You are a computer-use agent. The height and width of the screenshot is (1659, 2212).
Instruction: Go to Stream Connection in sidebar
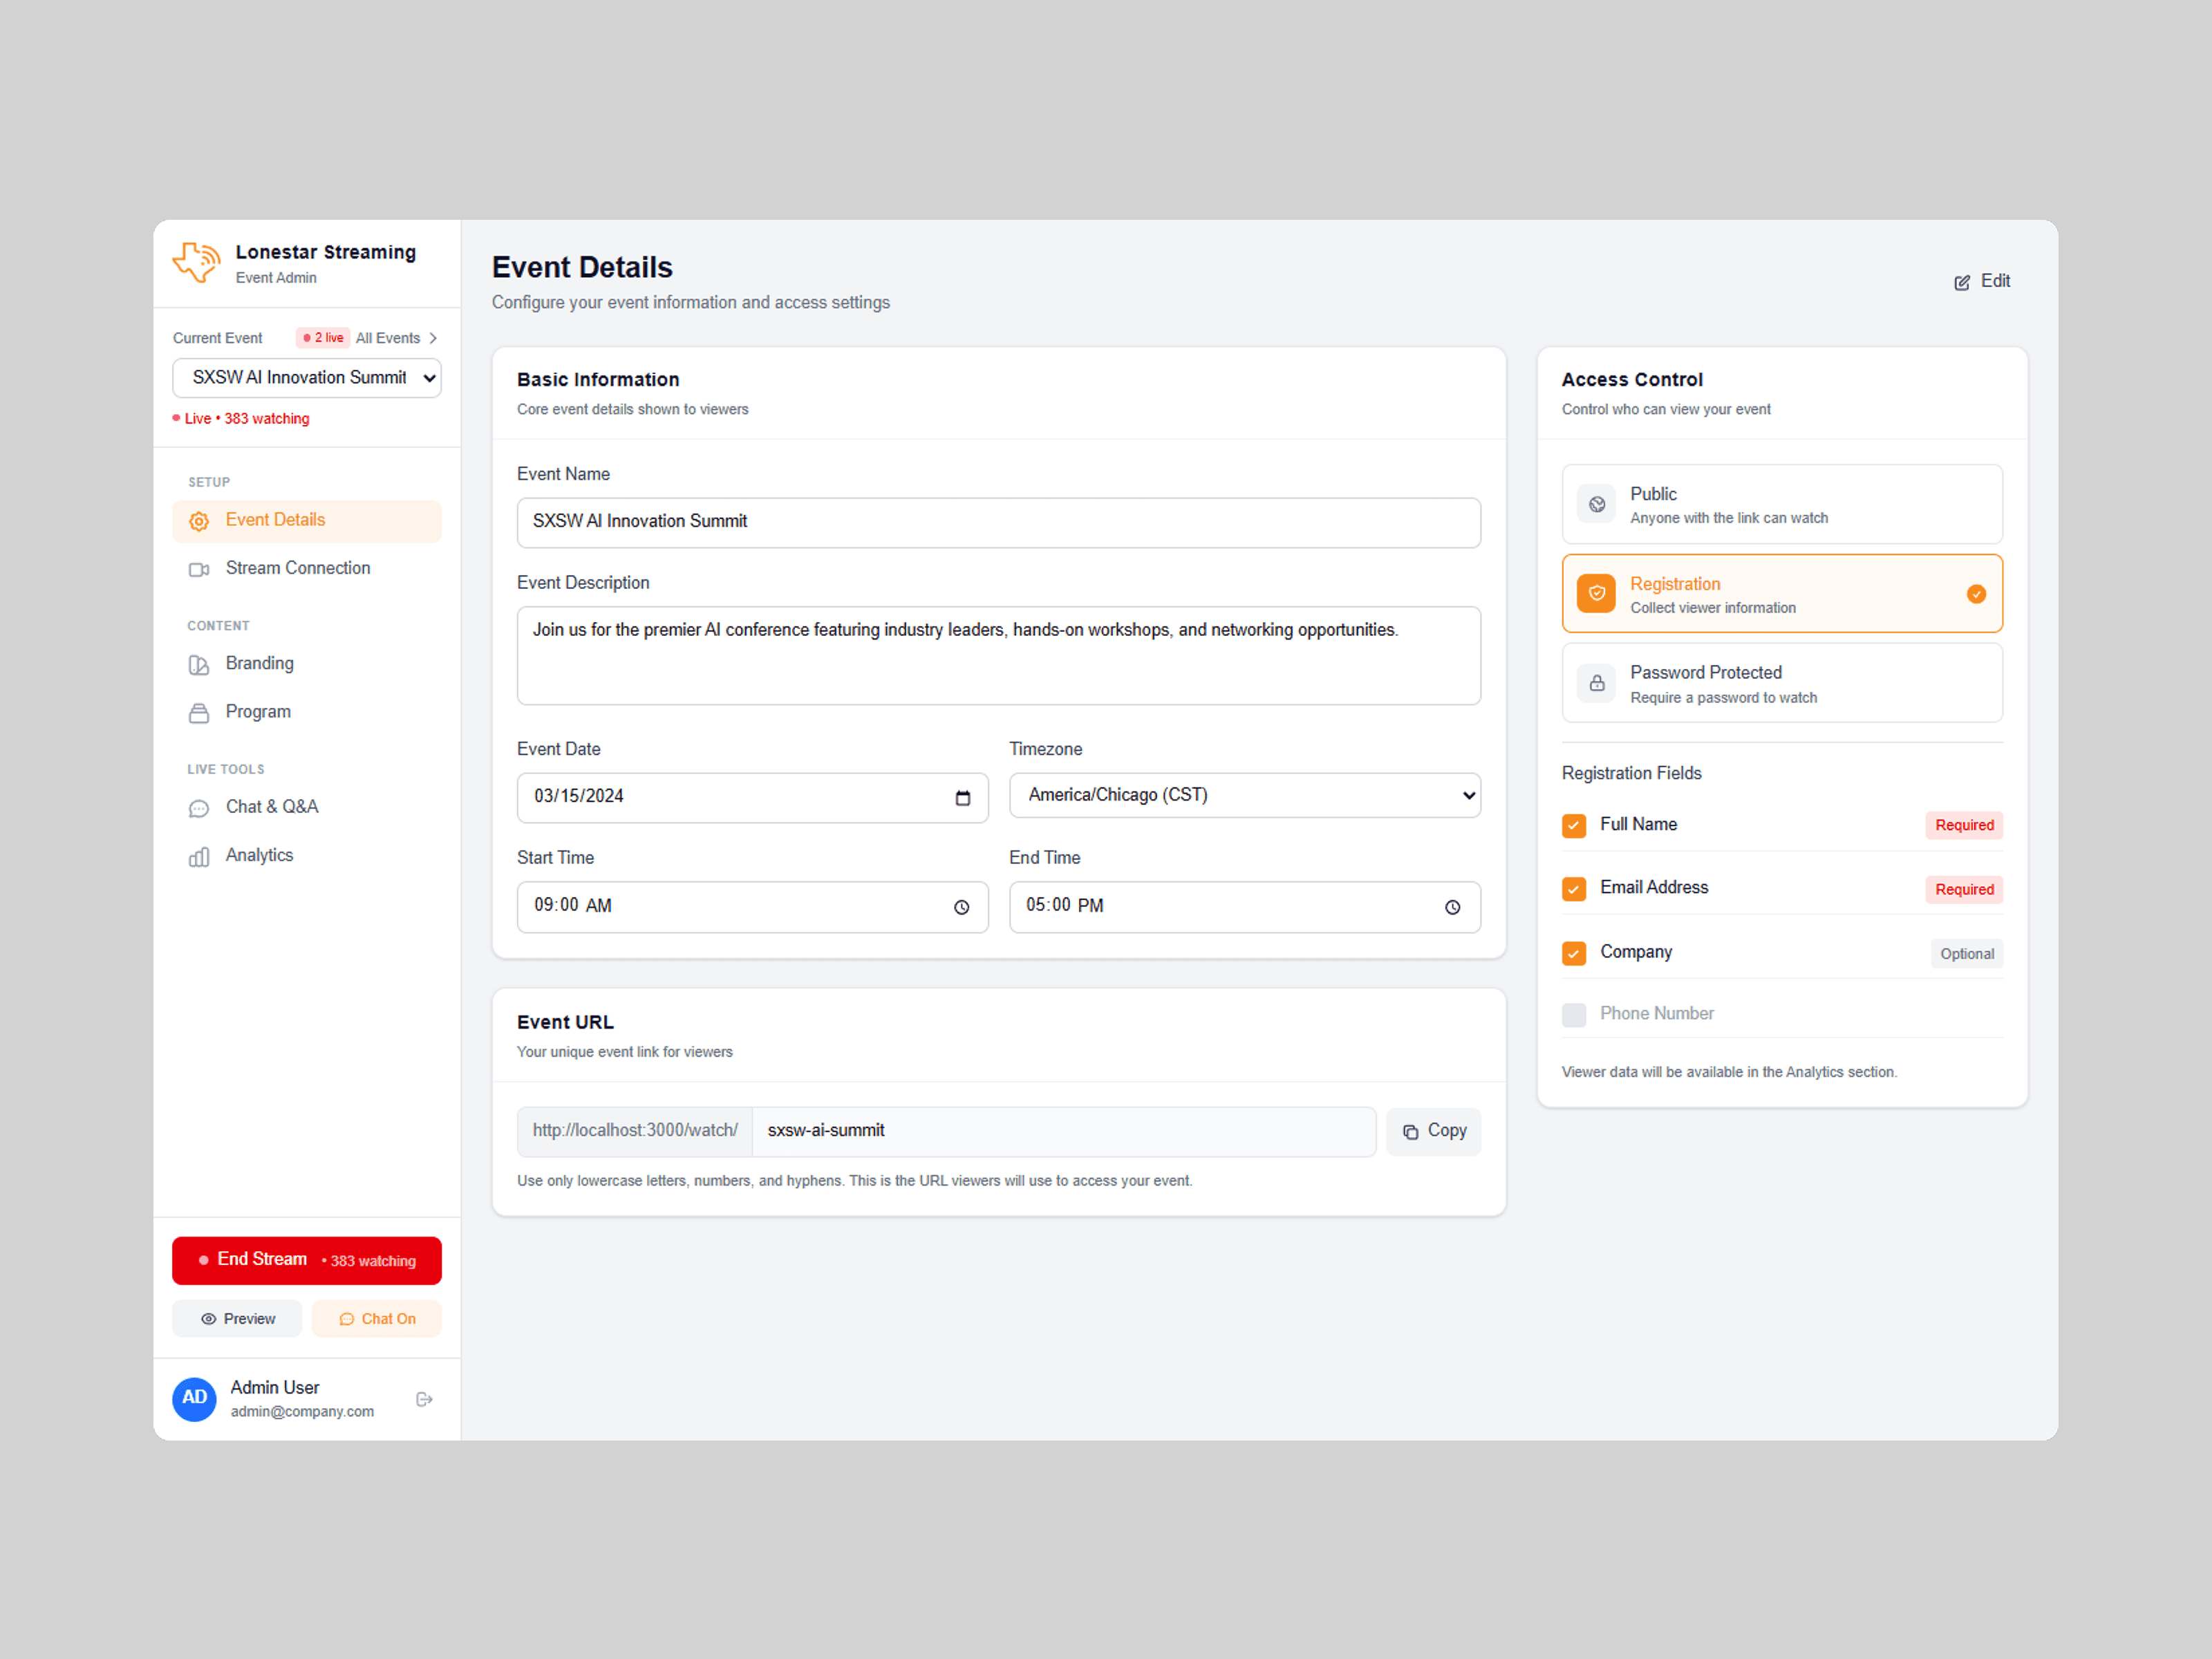click(x=297, y=568)
